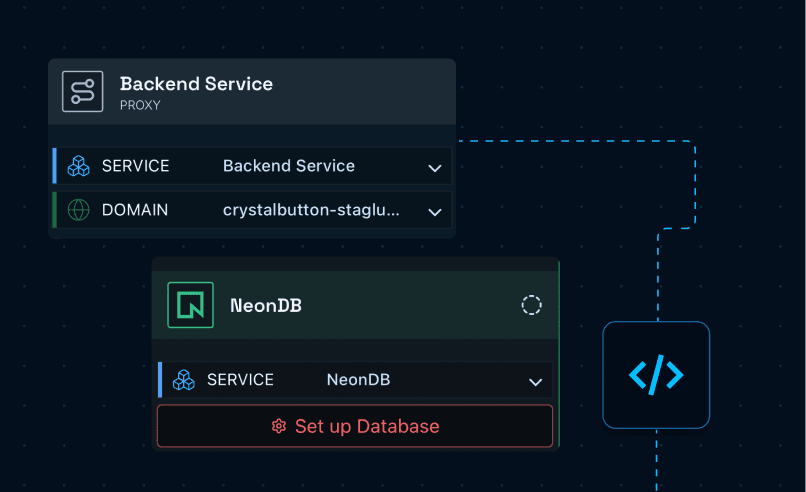Image resolution: width=806 pixels, height=492 pixels.
Task: Click the dashed circle status icon on NeonDB
Action: pos(532,305)
